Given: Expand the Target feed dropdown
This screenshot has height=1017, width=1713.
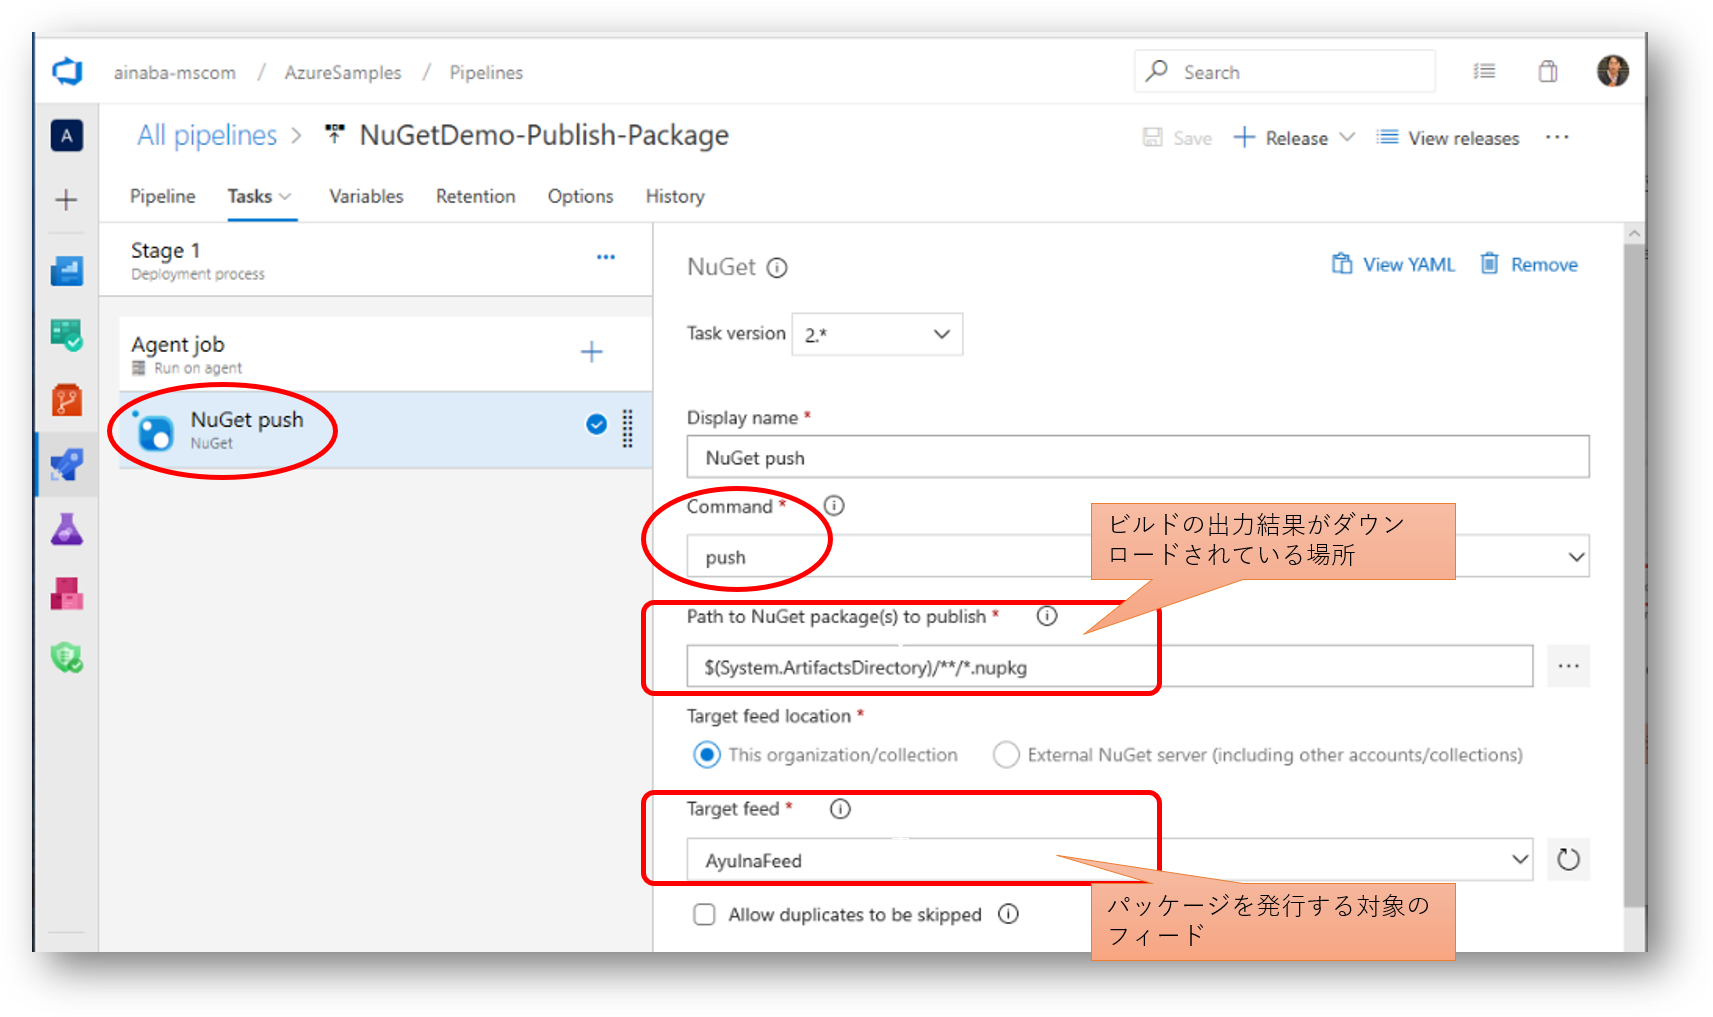Looking at the screenshot, I should pyautogui.click(x=1520, y=859).
